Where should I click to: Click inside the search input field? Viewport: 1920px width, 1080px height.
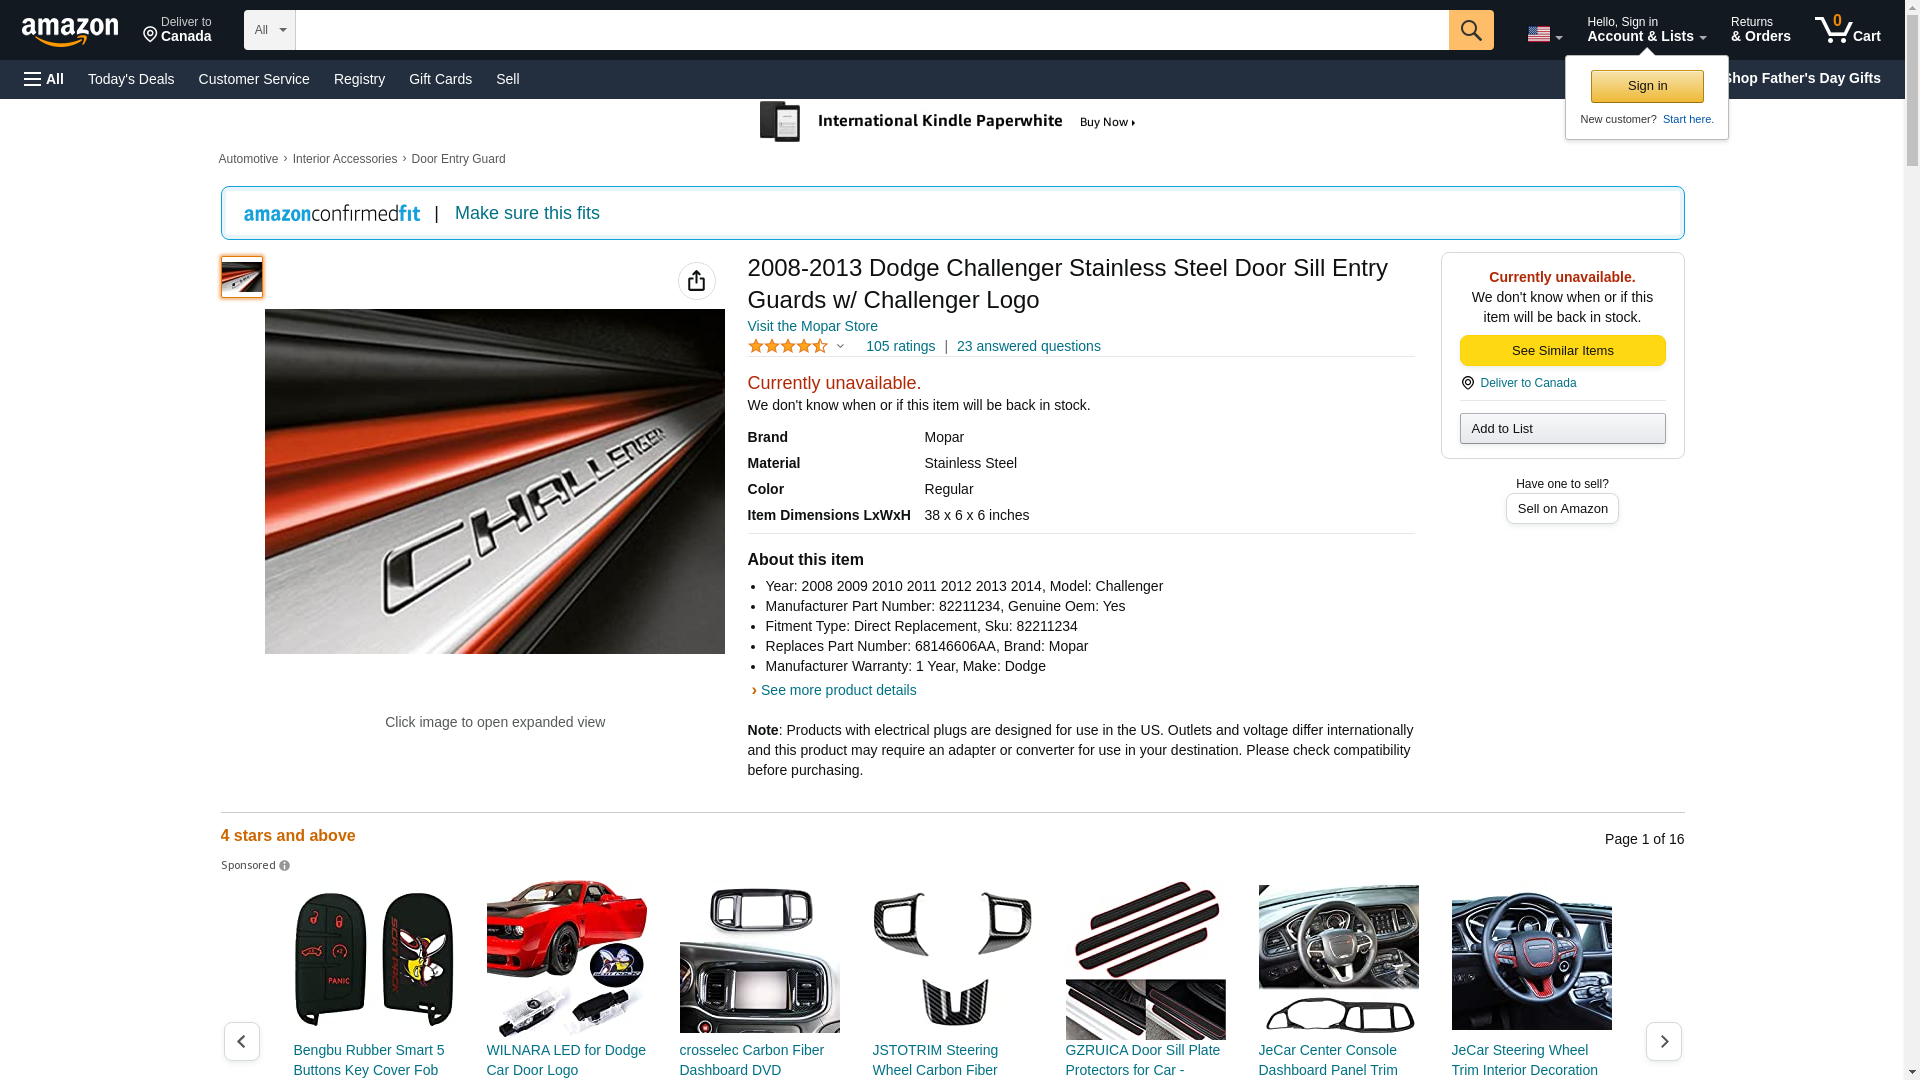870,30
